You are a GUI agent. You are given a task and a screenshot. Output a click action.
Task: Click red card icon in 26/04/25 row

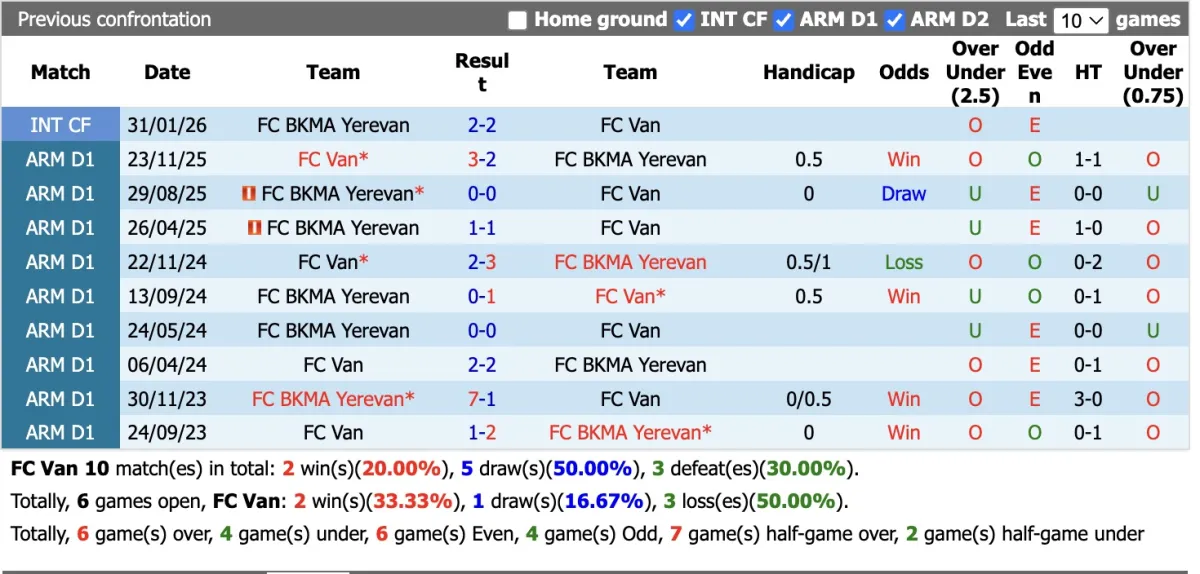click(254, 228)
